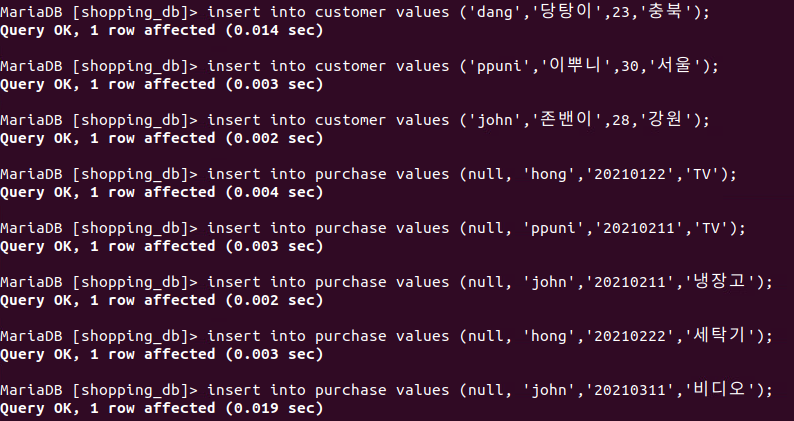Click the purchase insert line containing '세탁기'
The image size is (794, 421).
386,336
